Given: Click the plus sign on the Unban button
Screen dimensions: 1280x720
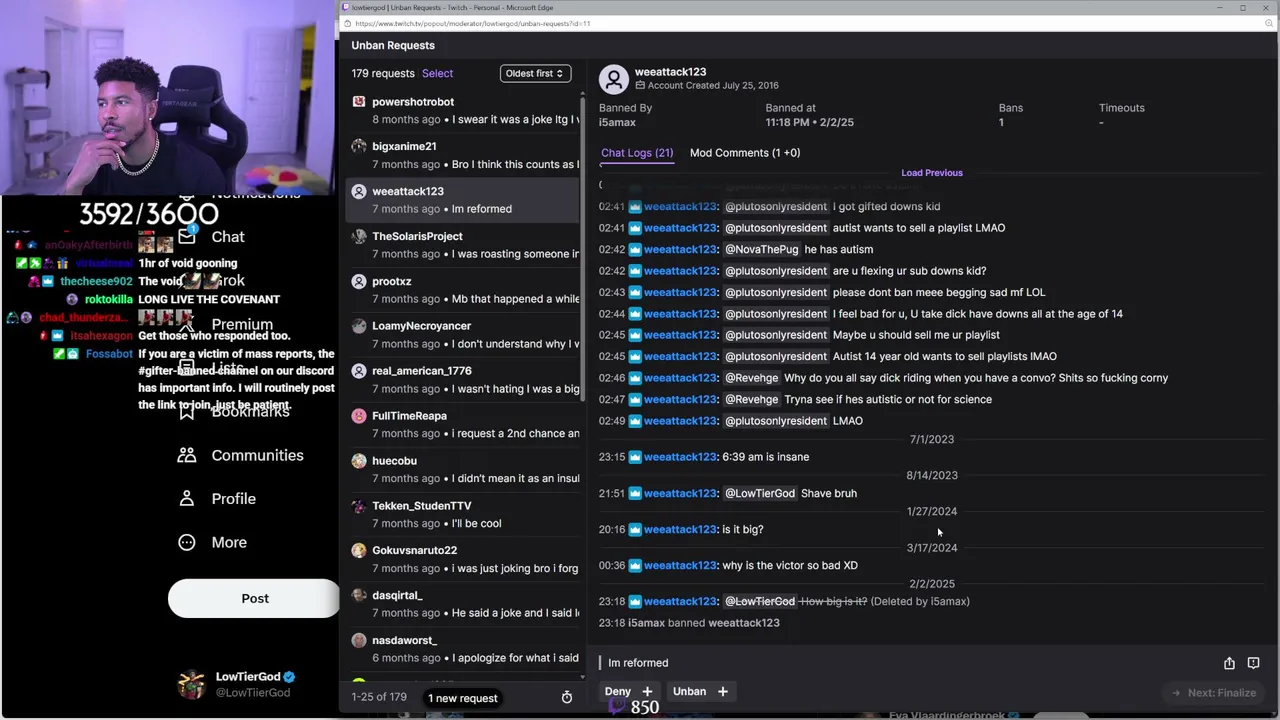Looking at the screenshot, I should (x=722, y=691).
